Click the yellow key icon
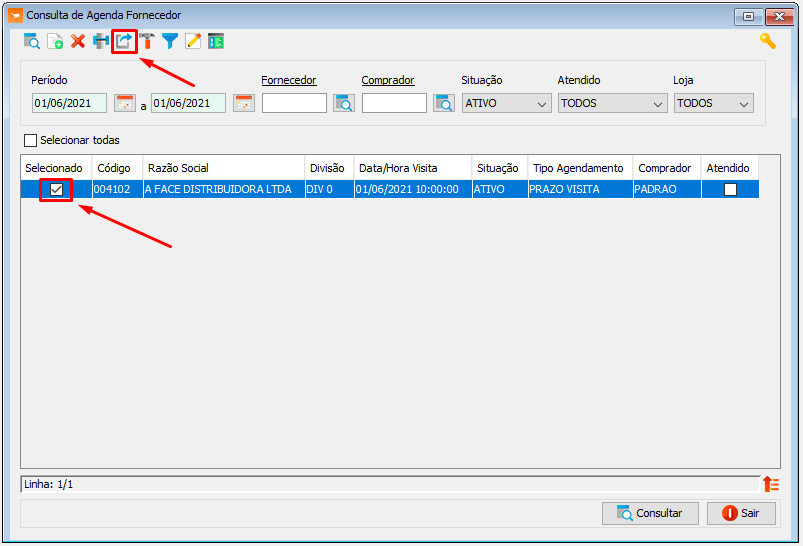This screenshot has height=546, width=803. (767, 41)
